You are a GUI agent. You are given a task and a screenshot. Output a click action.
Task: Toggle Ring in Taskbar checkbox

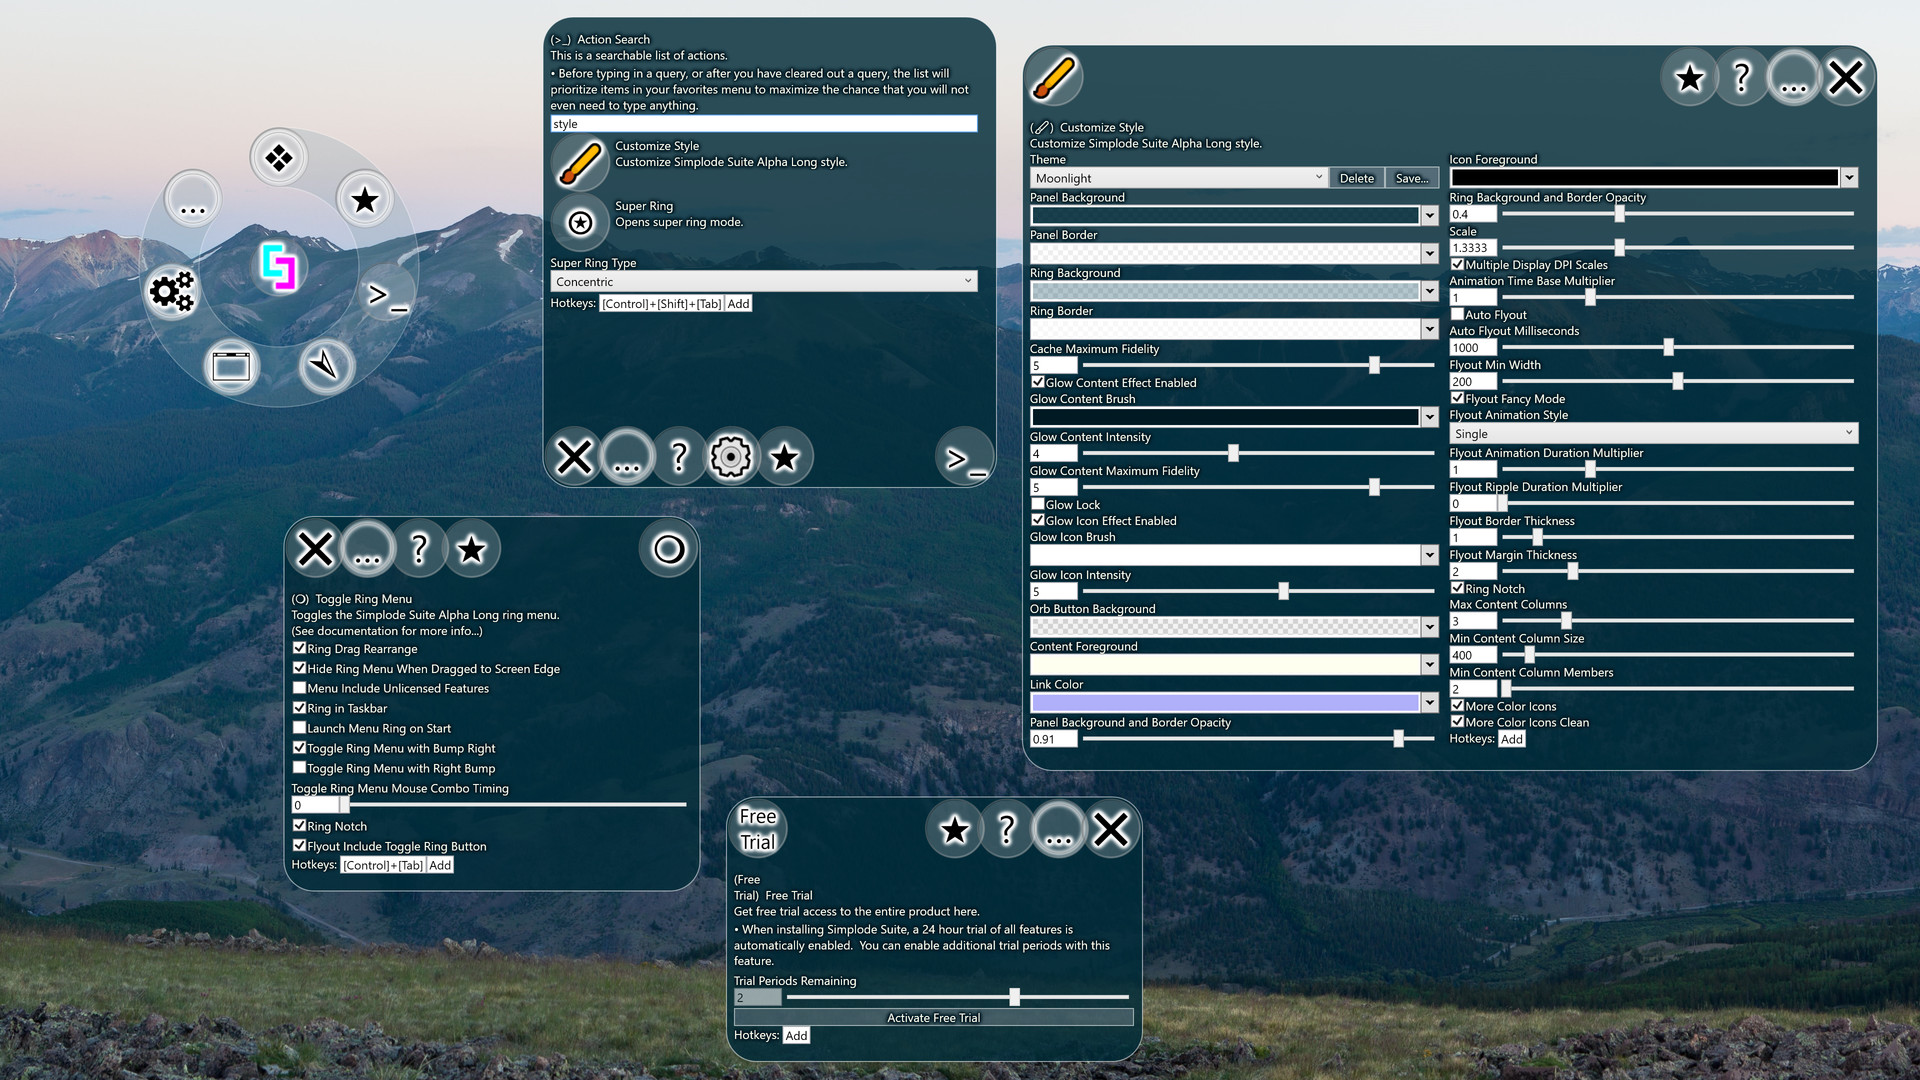297,708
